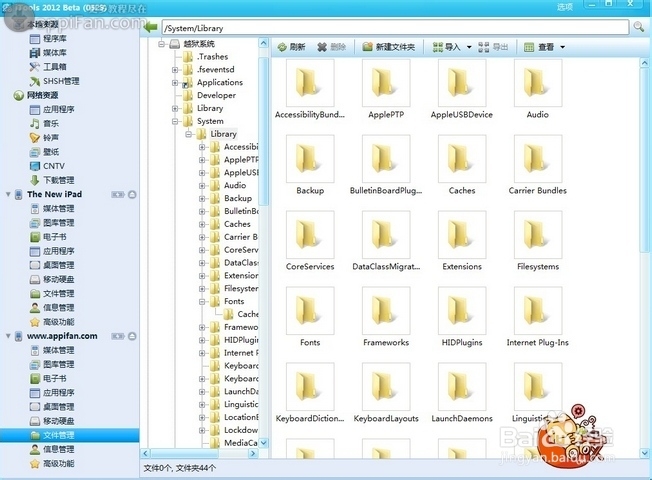Collapse www.appifan.com device section
Viewport: 652px width, 480px height.
pyautogui.click(x=8, y=336)
